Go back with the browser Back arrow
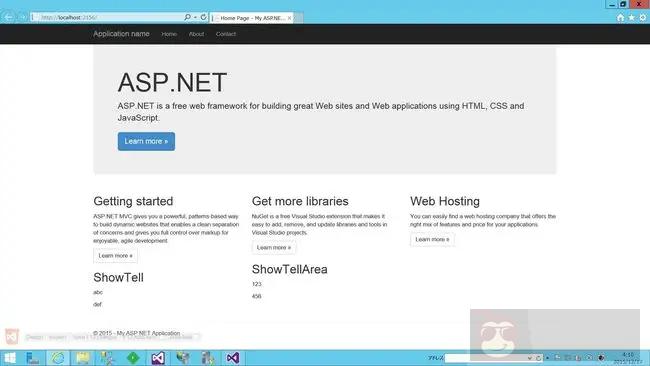Viewport: 650px width, 366px height. (8, 17)
